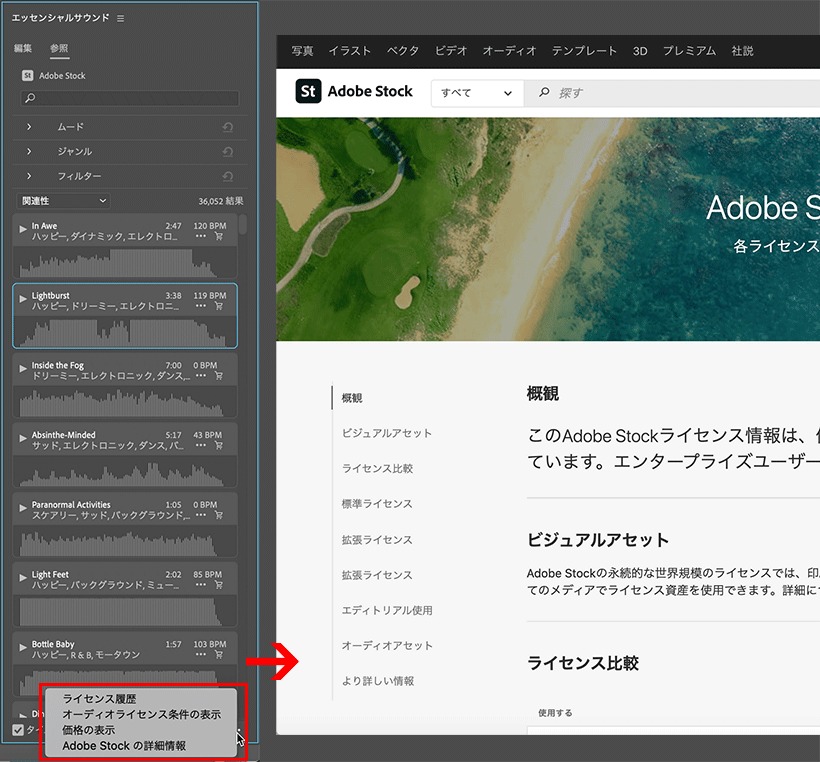Image resolution: width=820 pixels, height=762 pixels.
Task: Expand the フィルター section
Action: coord(29,176)
